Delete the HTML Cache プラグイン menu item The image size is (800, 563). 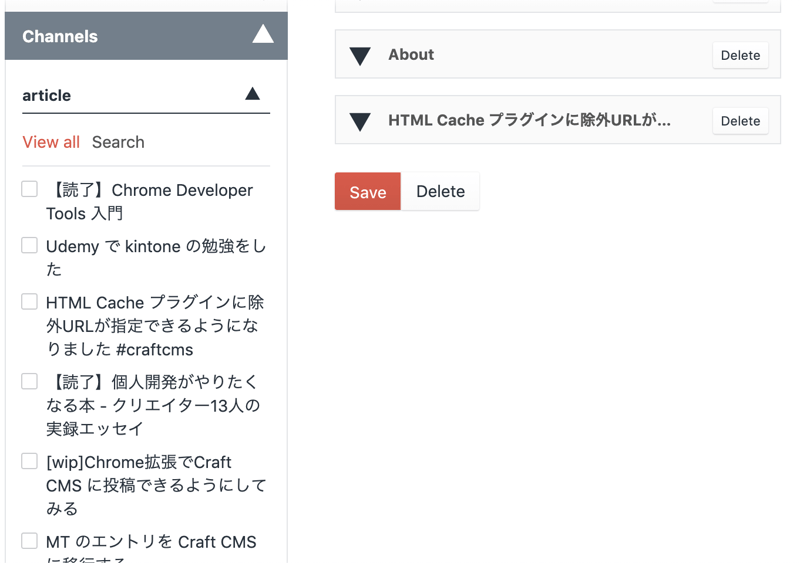pyautogui.click(x=740, y=121)
